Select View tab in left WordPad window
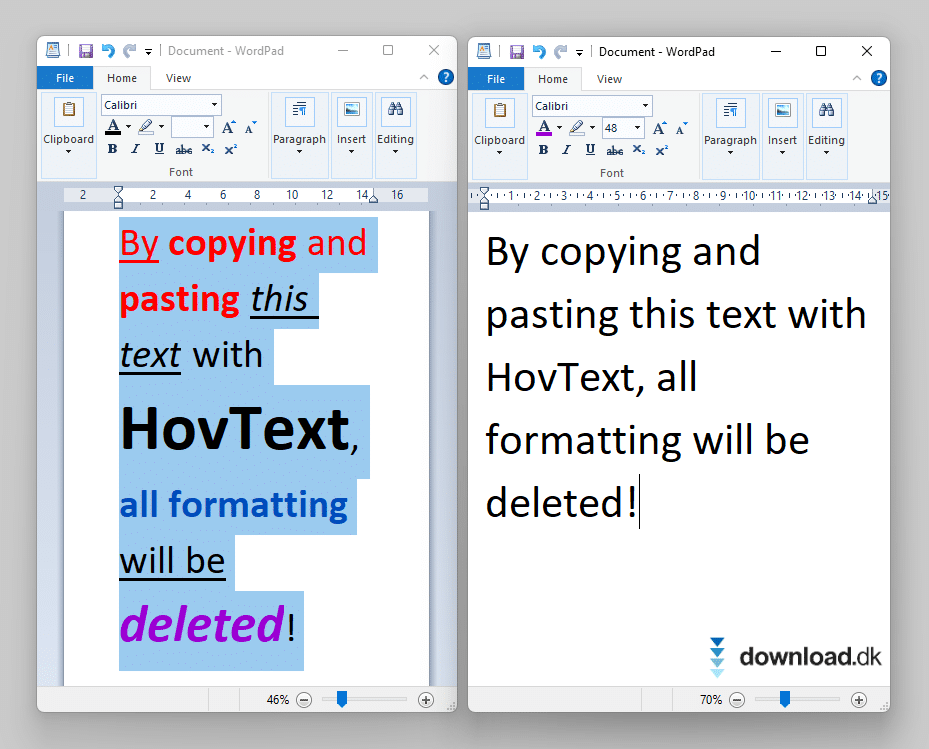The height and width of the screenshot is (749, 929). coord(178,78)
